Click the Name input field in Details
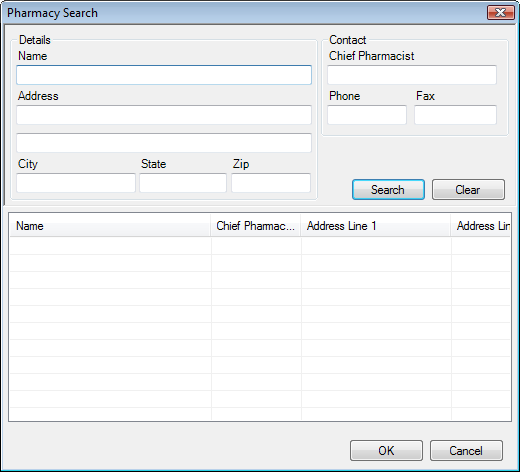 tap(164, 75)
